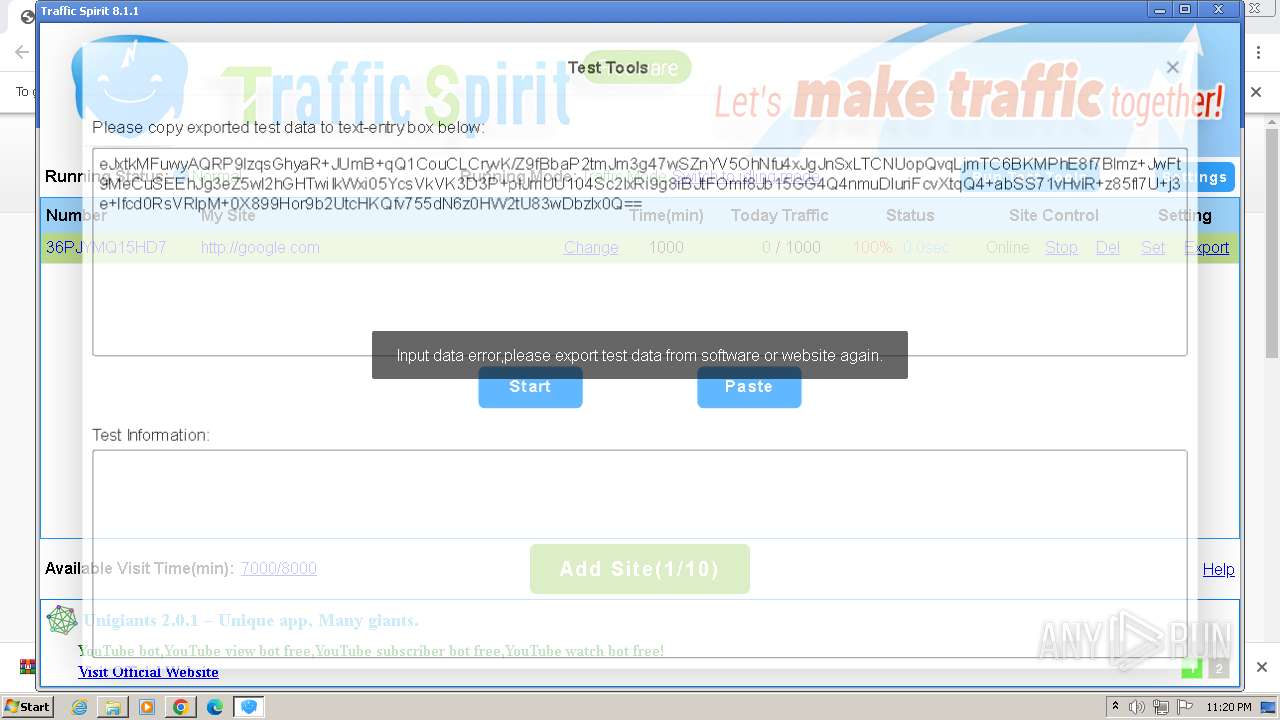
Task: Select site number 36PJYMQ15HD7
Action: (x=106, y=247)
